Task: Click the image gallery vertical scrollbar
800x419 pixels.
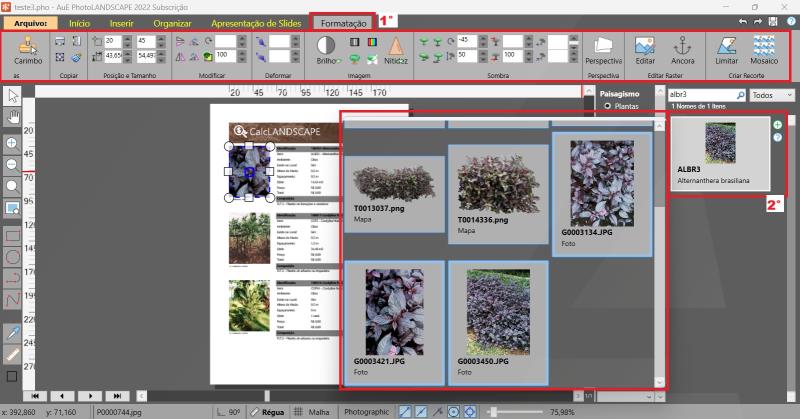Action: [x=659, y=253]
